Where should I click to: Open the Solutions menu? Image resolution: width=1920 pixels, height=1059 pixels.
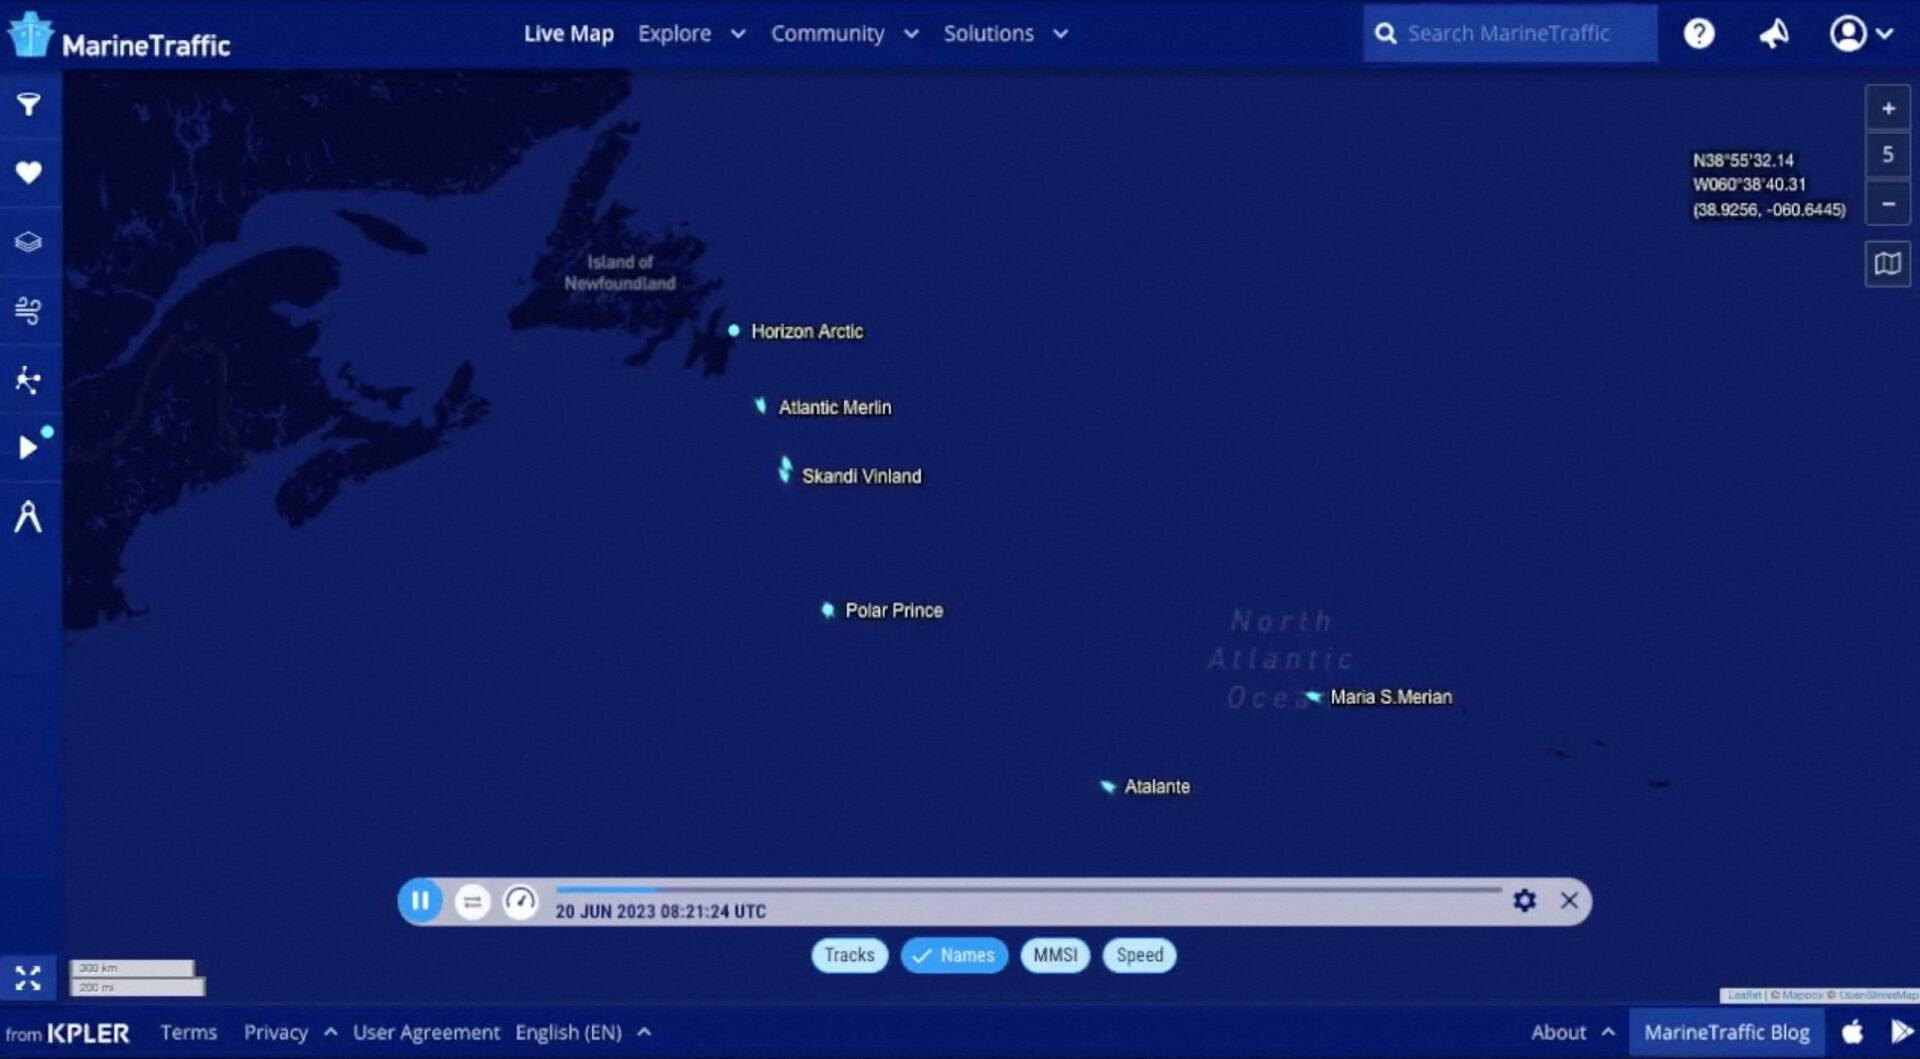(x=1004, y=34)
